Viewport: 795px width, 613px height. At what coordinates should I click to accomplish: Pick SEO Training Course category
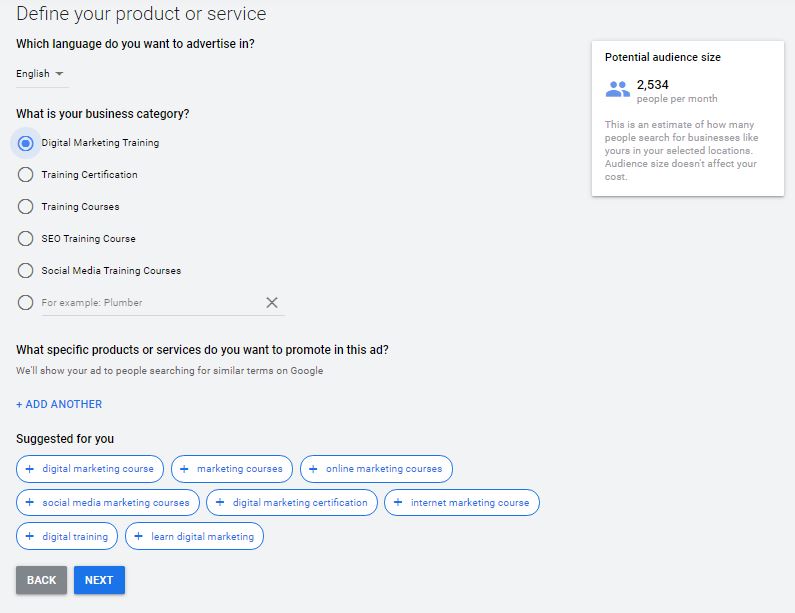(x=26, y=239)
